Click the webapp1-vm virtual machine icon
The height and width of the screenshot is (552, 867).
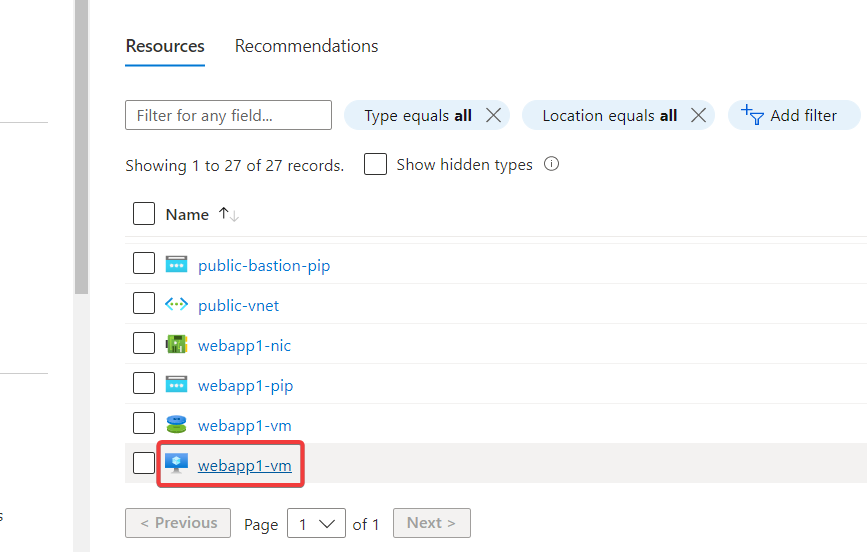pos(176,464)
